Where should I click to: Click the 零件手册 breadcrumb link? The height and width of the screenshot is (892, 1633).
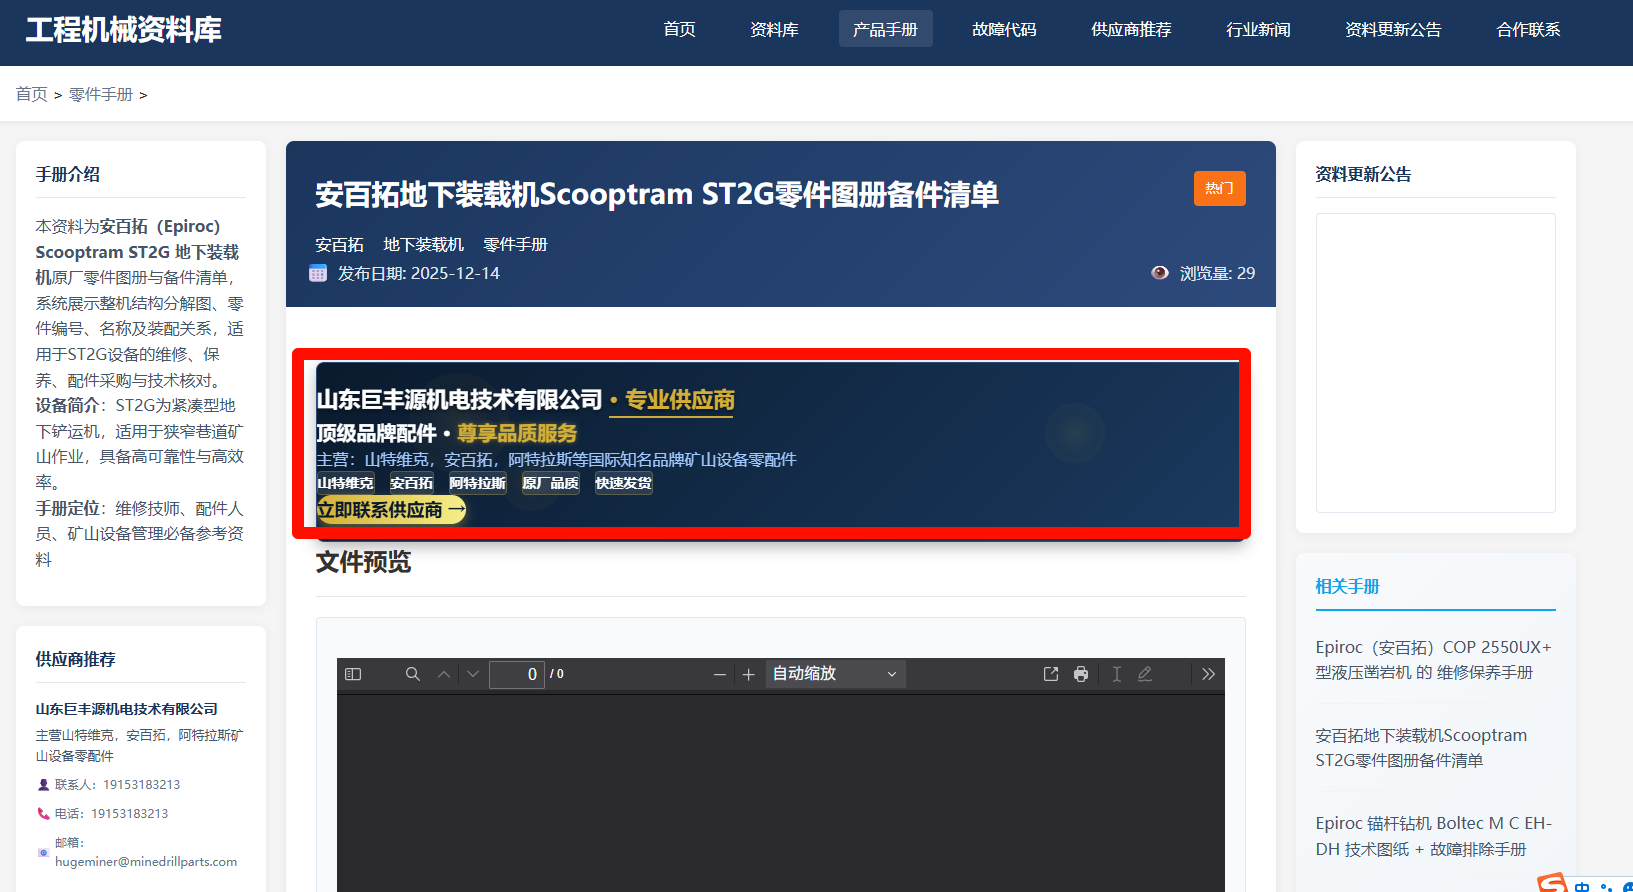click(101, 94)
